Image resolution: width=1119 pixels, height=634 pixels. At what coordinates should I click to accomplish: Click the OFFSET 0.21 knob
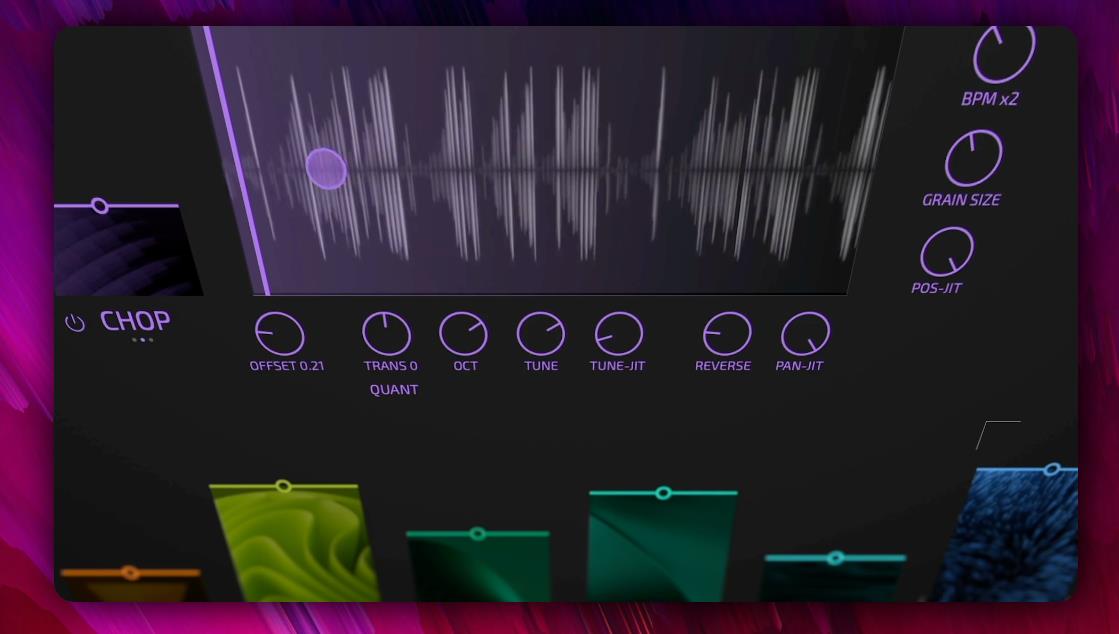click(x=280, y=333)
